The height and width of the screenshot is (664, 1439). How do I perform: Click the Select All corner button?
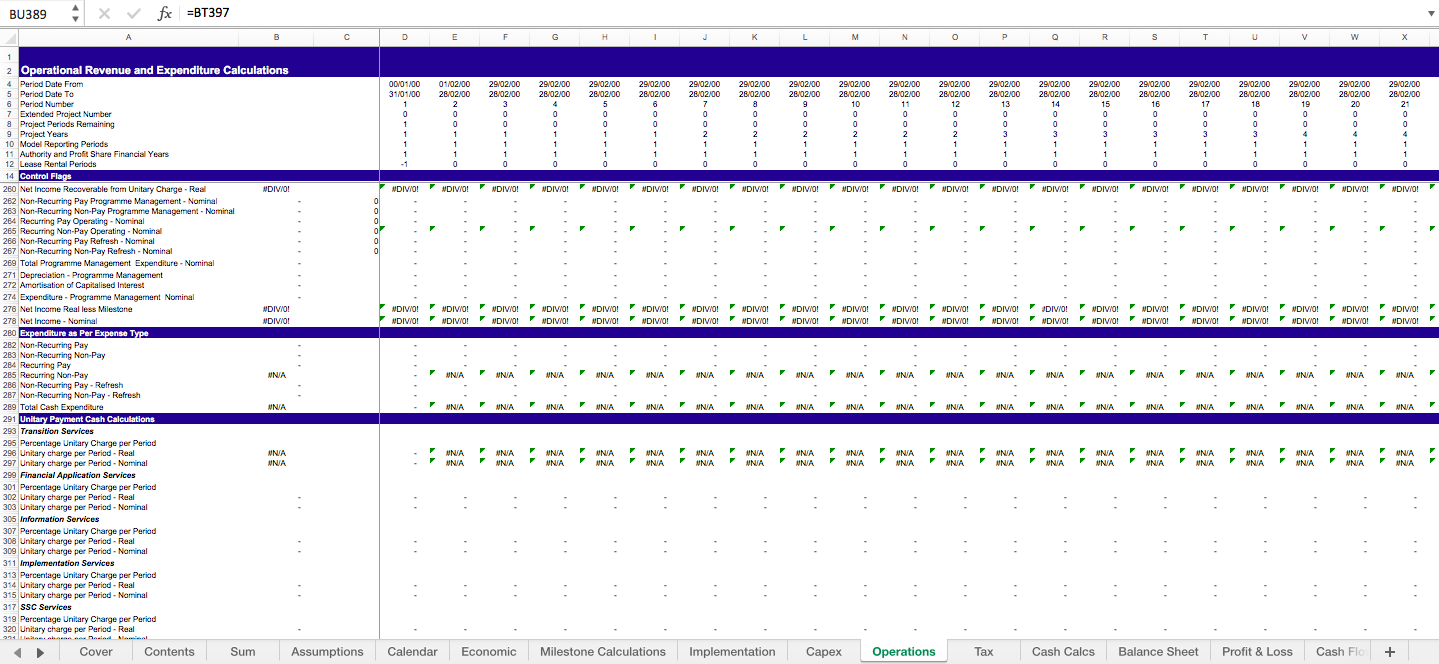[x=9, y=37]
